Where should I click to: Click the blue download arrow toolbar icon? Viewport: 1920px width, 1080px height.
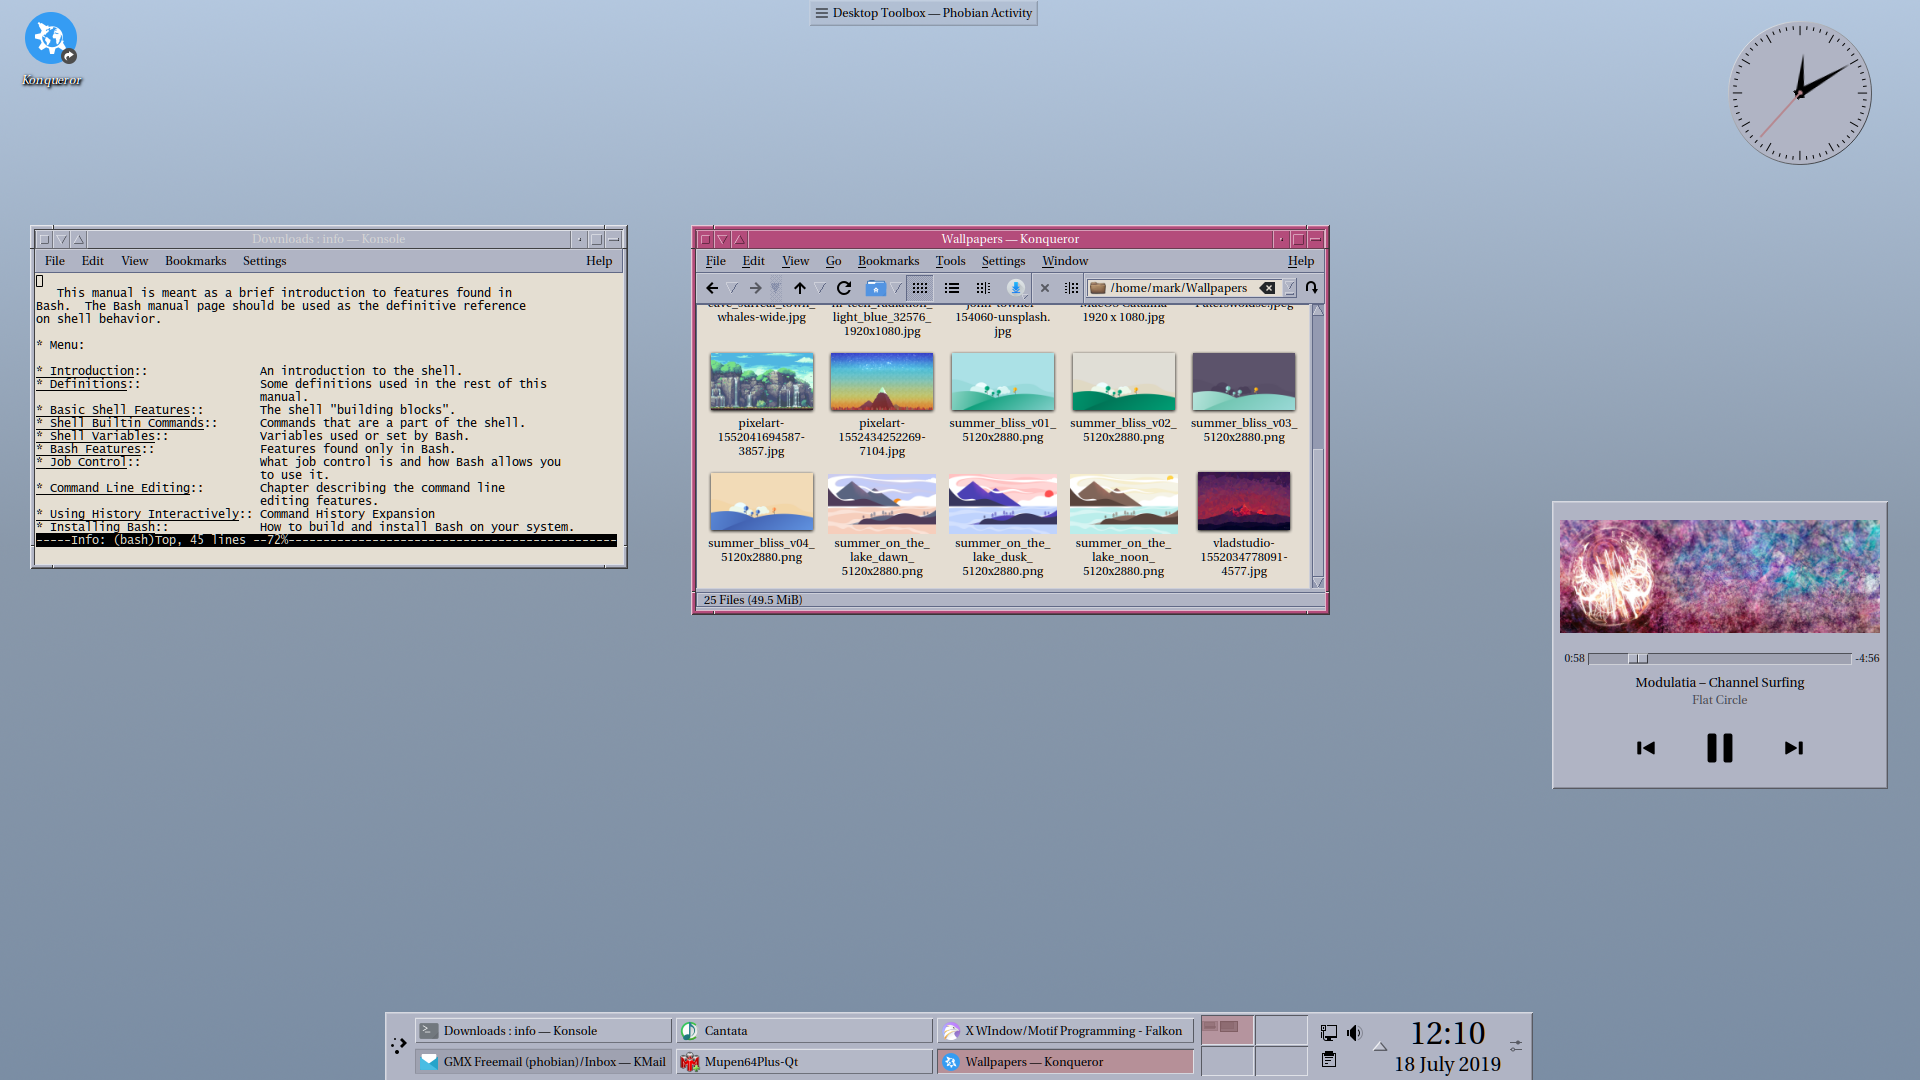[1016, 288]
